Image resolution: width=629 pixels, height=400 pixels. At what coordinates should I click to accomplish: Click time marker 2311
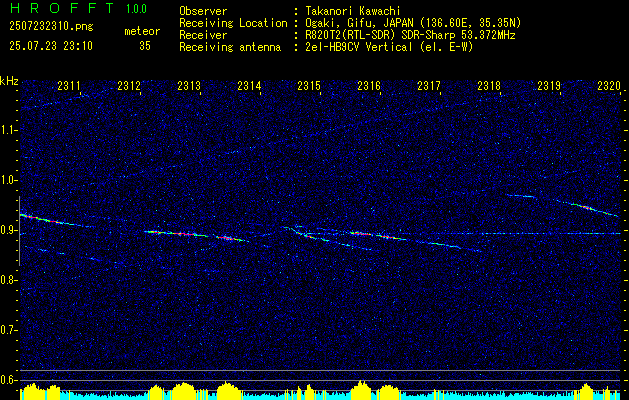[x=69, y=86]
